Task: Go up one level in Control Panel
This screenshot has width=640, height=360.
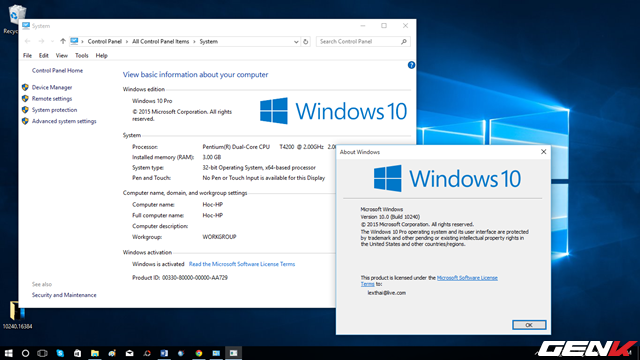Action: point(62,41)
